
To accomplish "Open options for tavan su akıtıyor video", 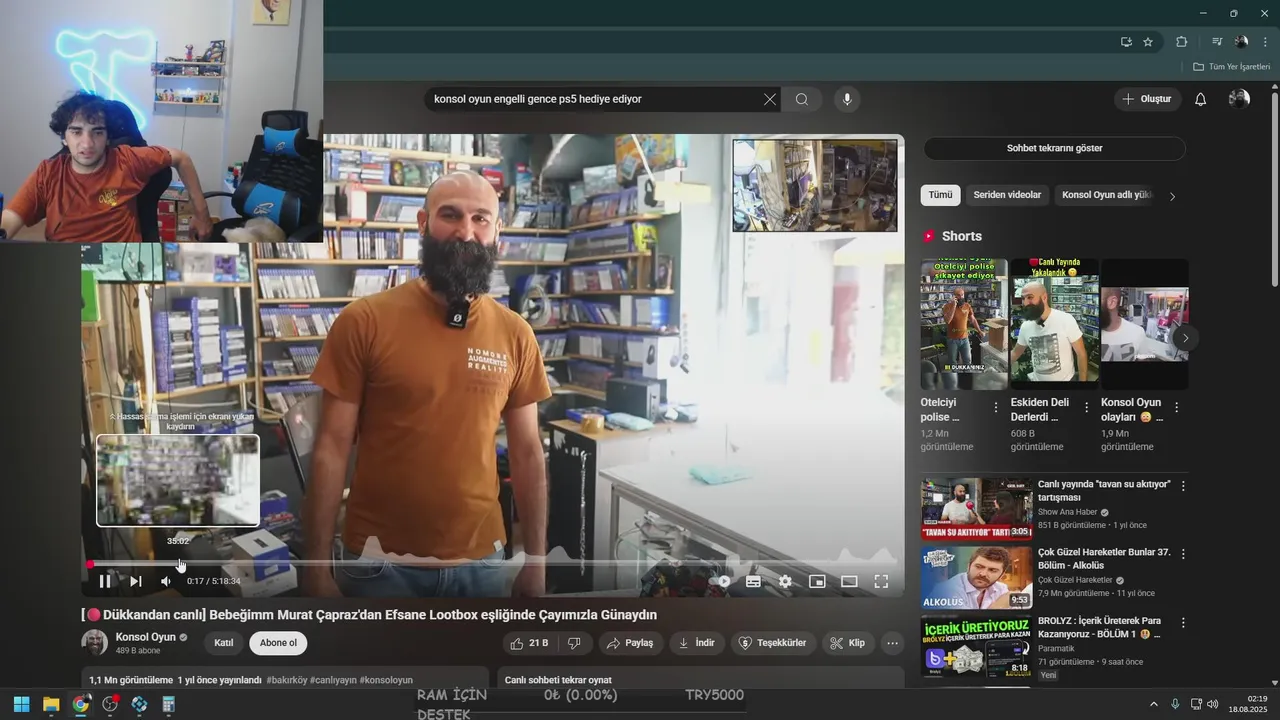I will click(1183, 486).
